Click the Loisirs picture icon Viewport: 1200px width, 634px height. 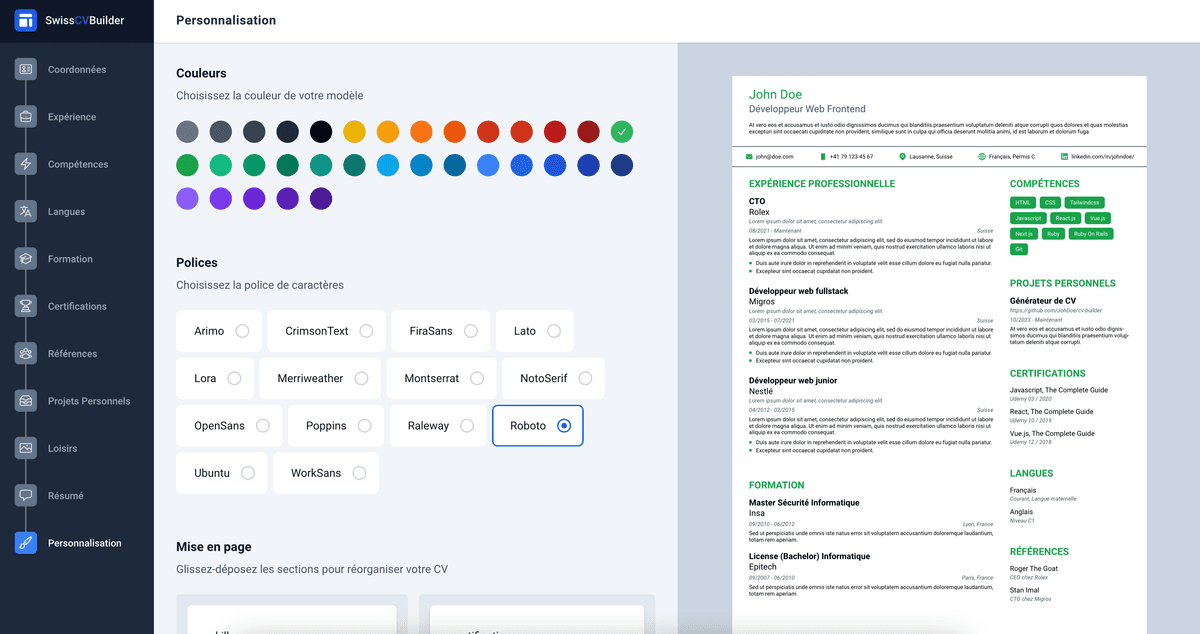pyautogui.click(x=26, y=448)
